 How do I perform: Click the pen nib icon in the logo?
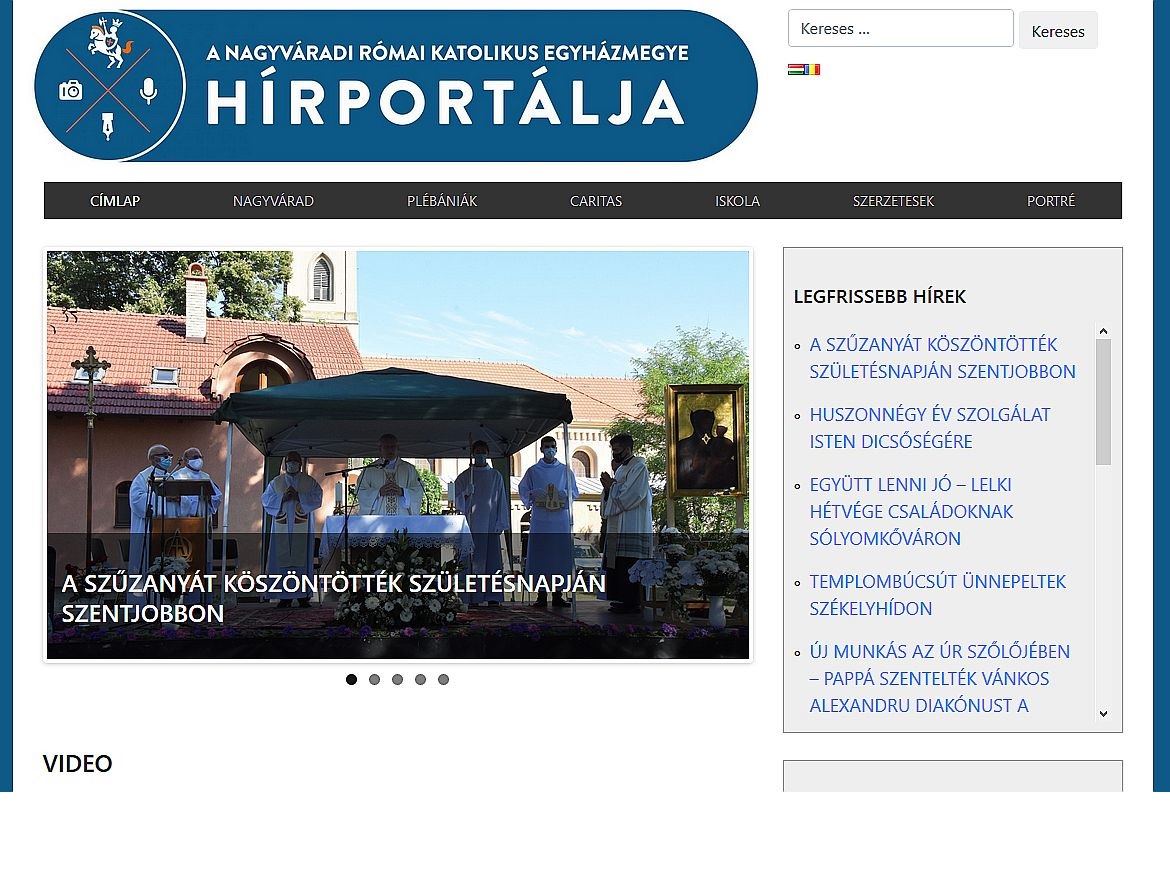pyautogui.click(x=109, y=127)
